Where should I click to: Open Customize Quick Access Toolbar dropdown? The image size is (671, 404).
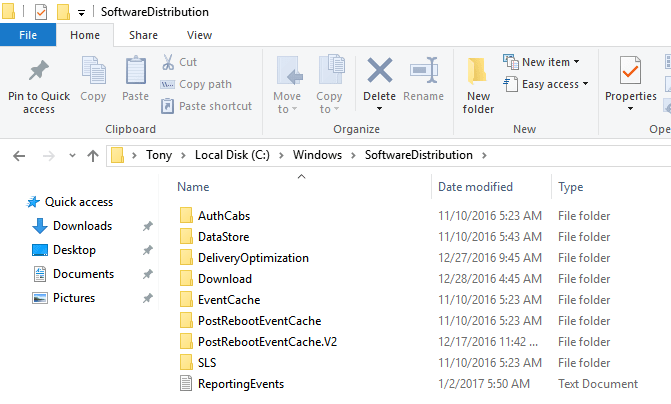[81, 13]
